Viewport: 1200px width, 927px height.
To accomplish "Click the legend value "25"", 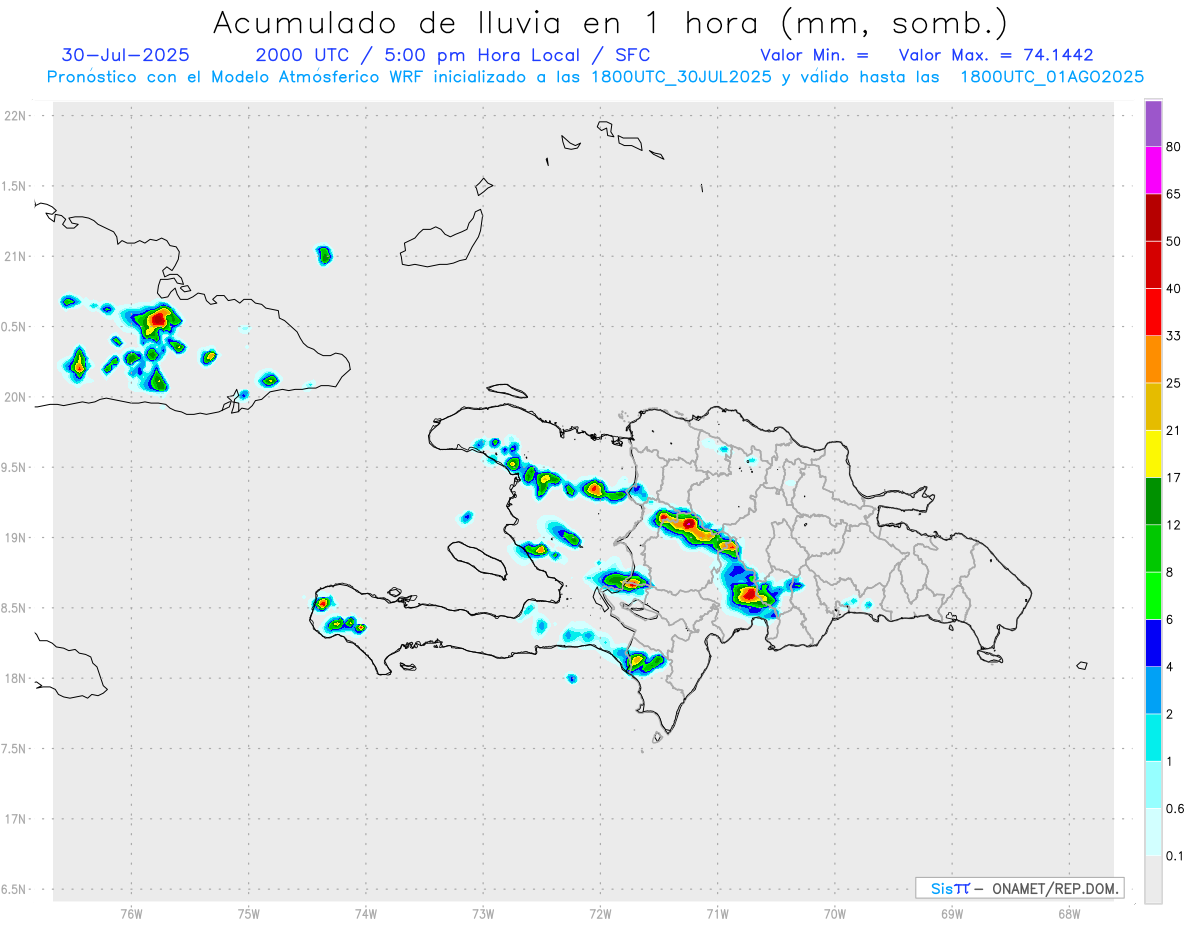I will tap(1174, 383).
